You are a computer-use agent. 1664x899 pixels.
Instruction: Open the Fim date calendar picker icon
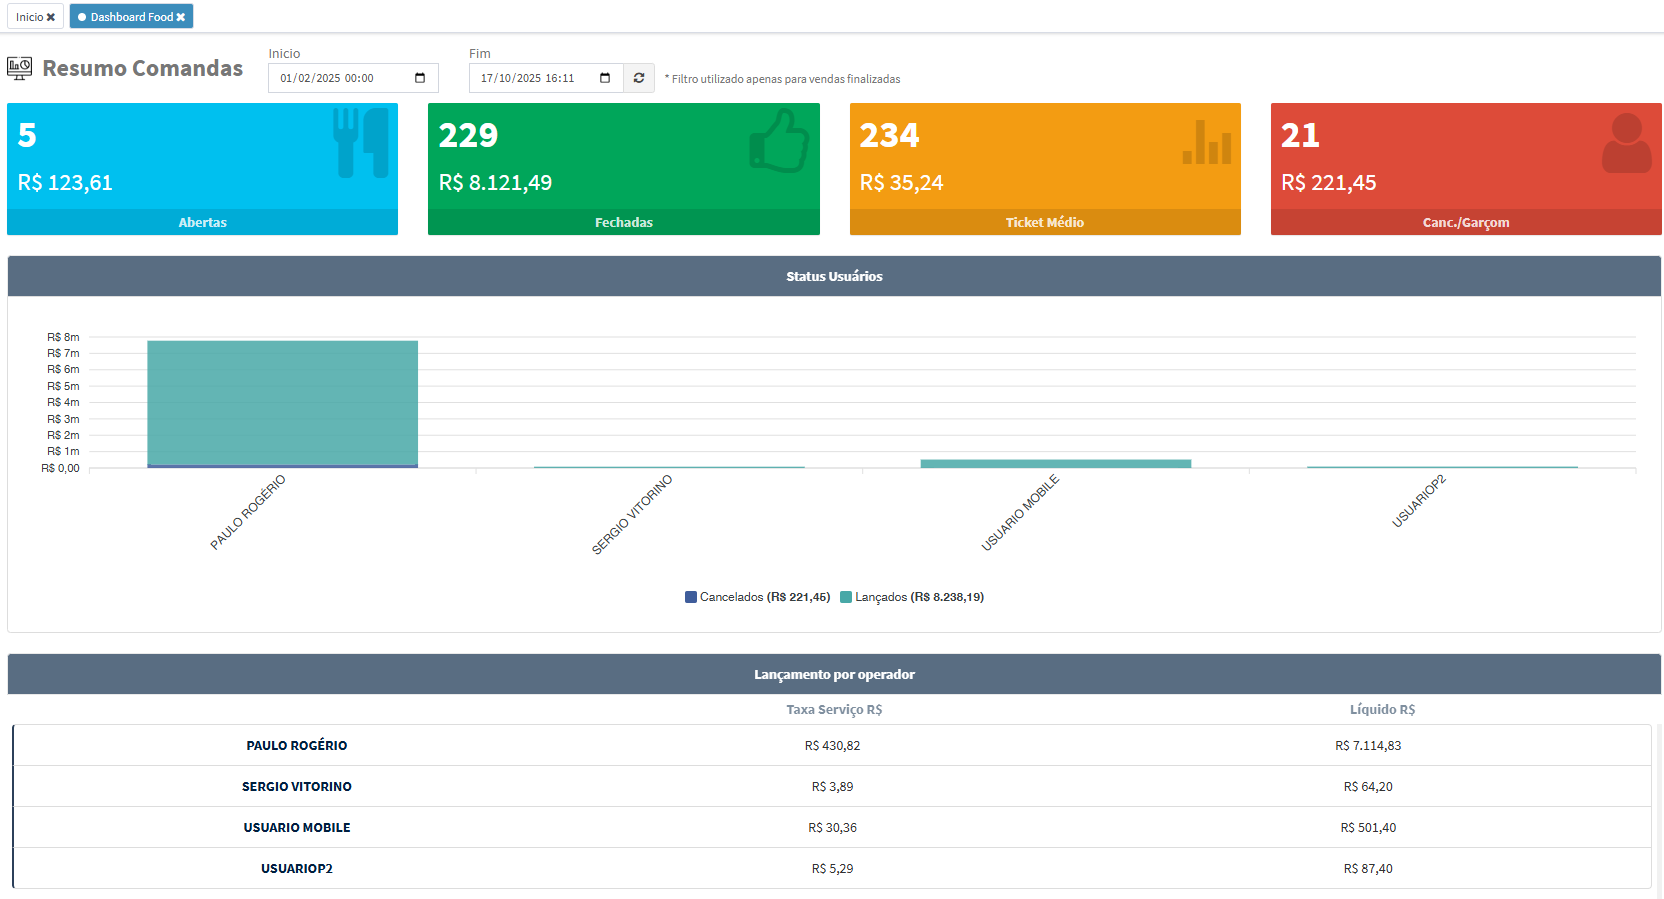pos(605,78)
